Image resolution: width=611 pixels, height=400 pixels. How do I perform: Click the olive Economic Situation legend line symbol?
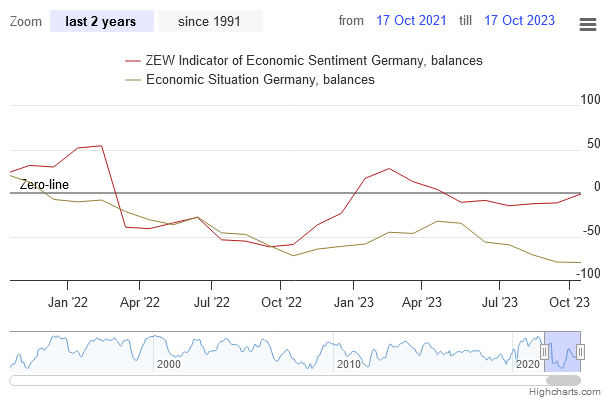[x=132, y=80]
